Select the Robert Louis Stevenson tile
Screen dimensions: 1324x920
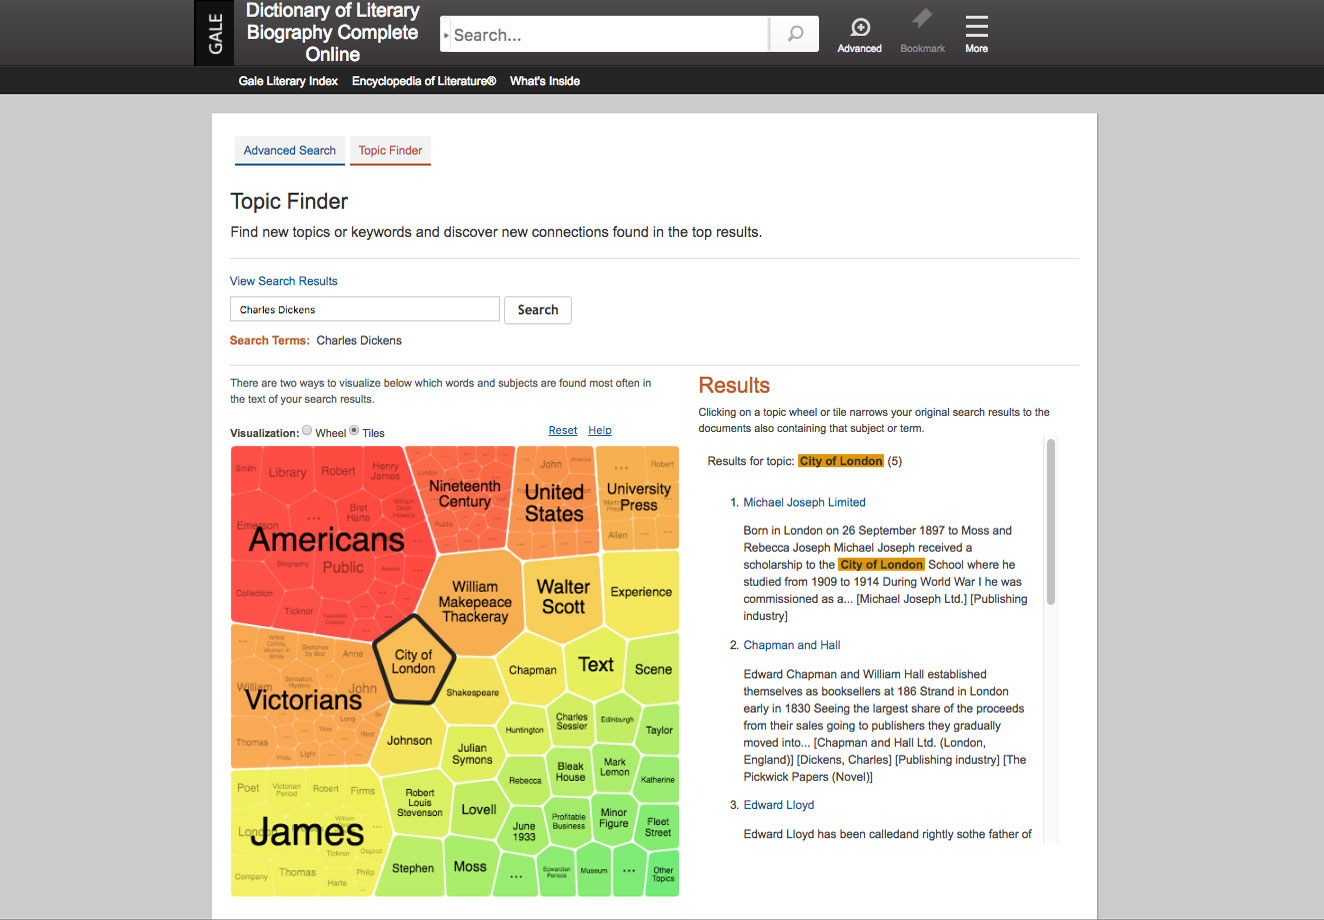click(x=420, y=803)
